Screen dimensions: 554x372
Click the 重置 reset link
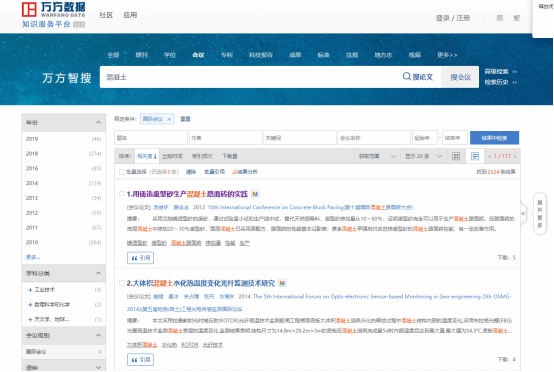(x=185, y=119)
